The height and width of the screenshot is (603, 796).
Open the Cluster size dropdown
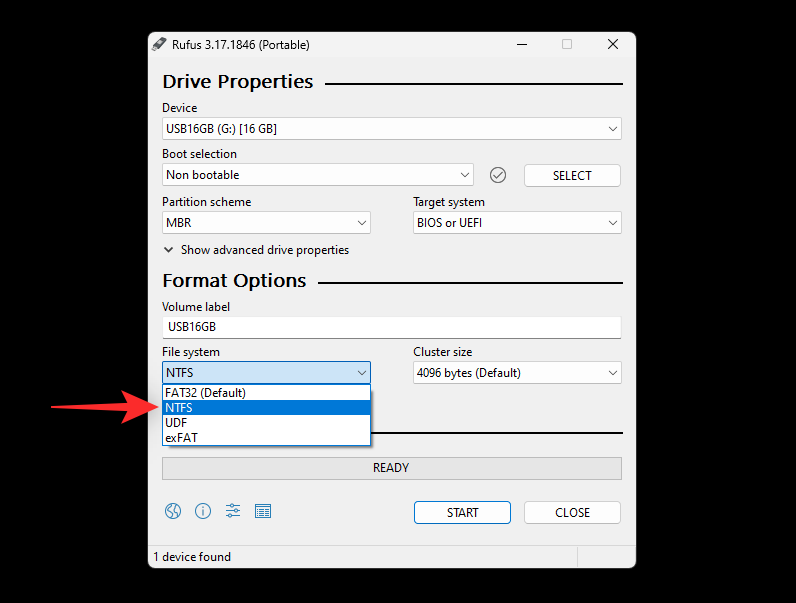517,373
